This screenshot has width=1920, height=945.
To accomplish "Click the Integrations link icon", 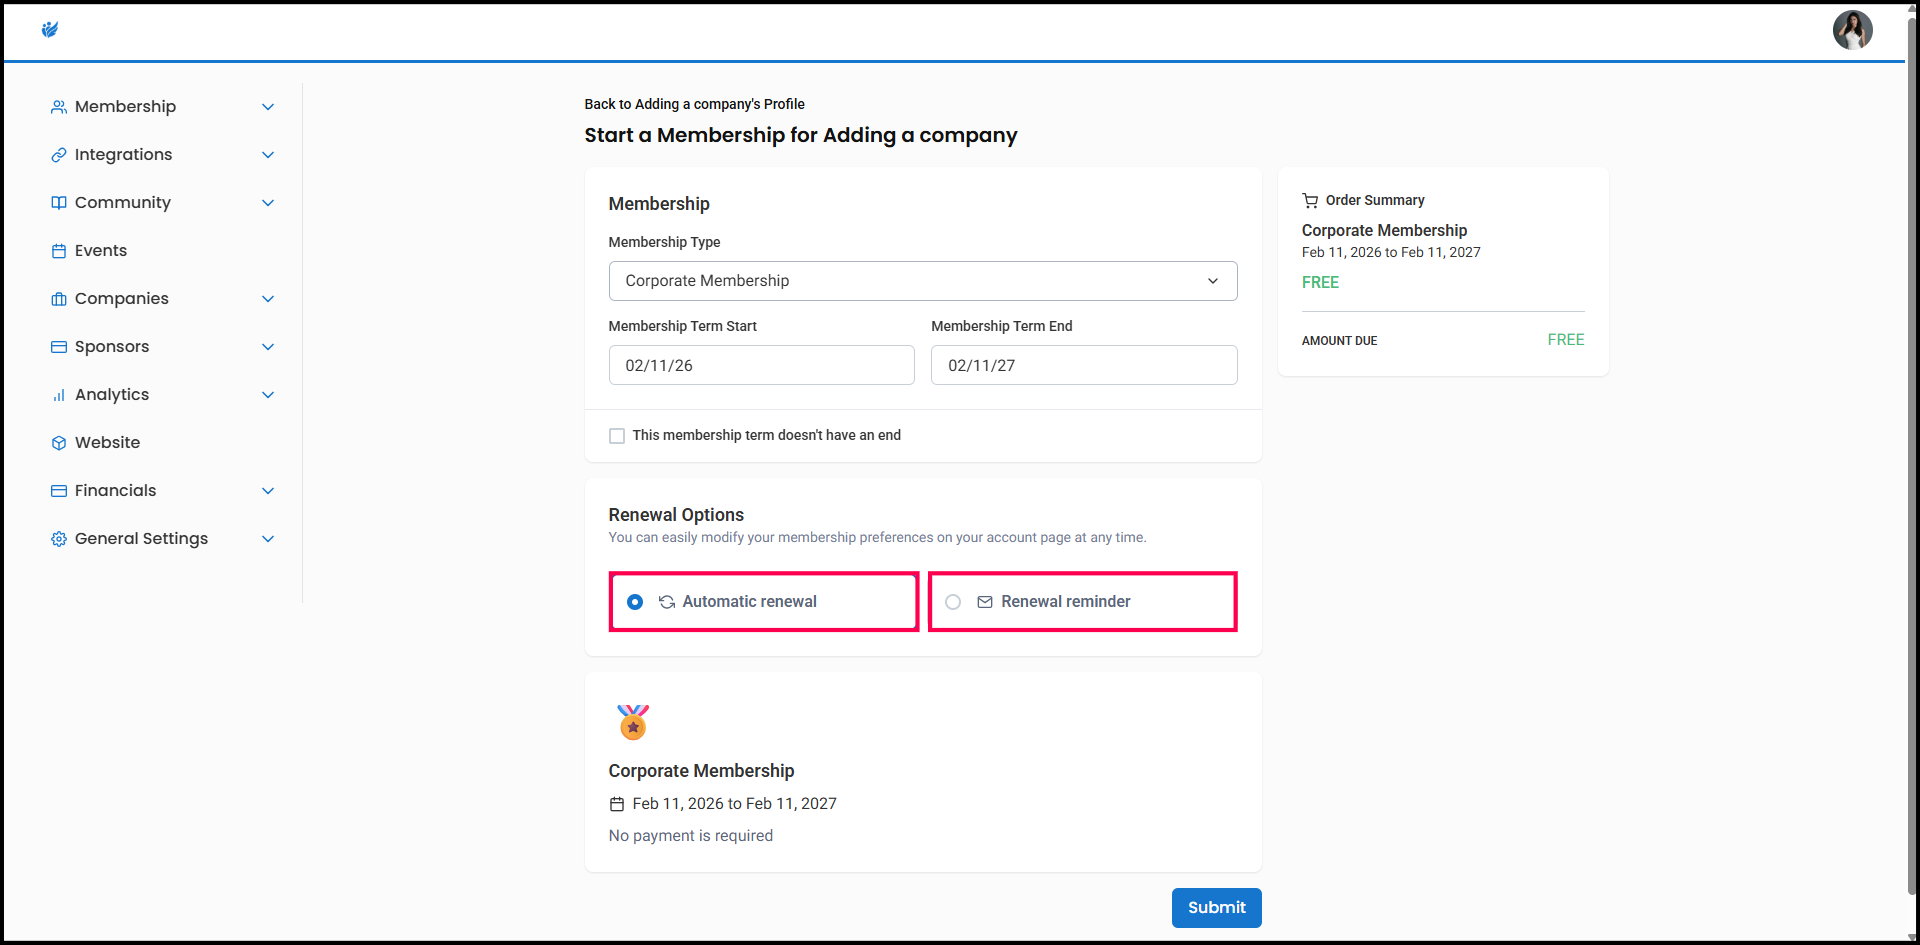I will pyautogui.click(x=59, y=155).
